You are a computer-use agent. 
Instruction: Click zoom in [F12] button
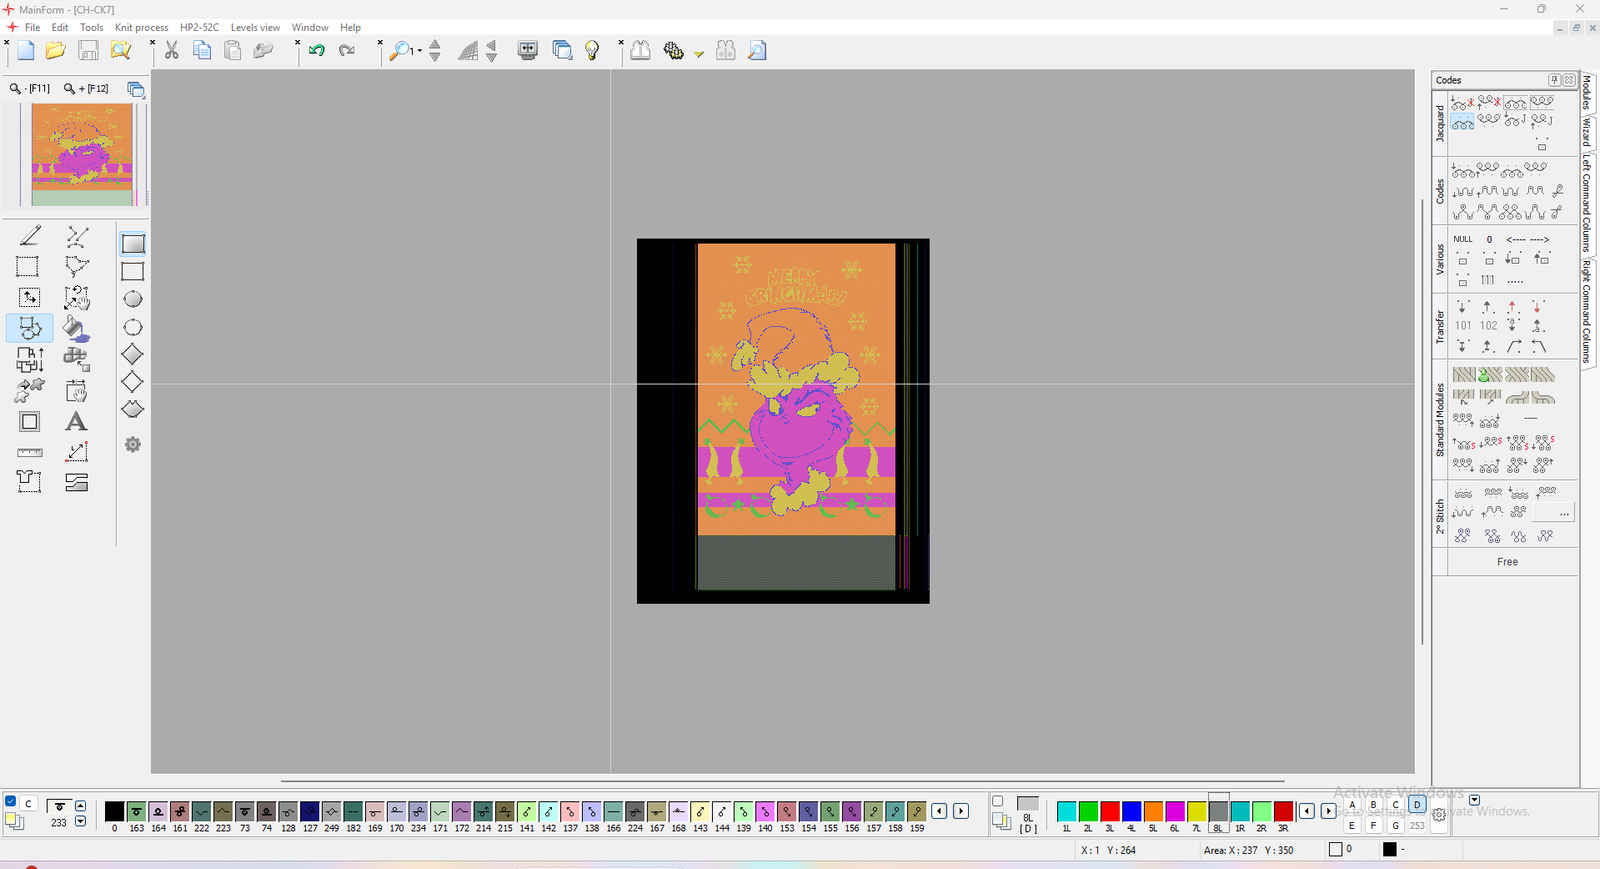point(86,89)
